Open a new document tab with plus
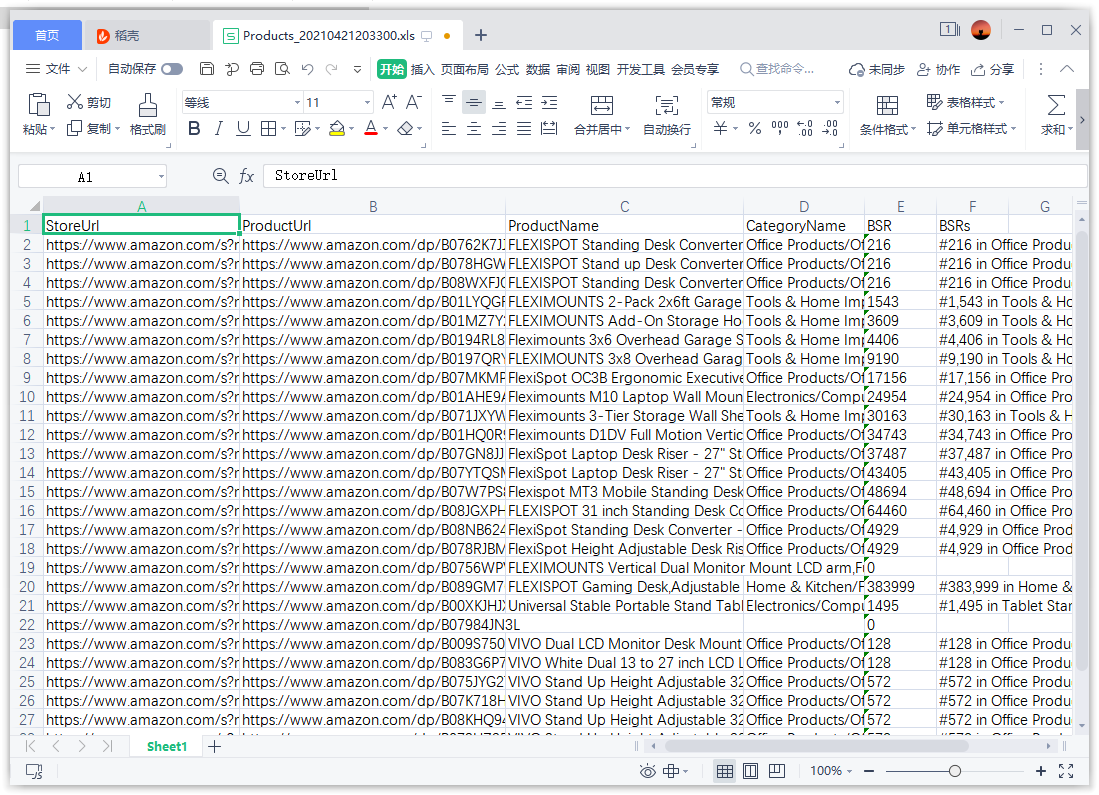This screenshot has height=795, width=1099. [481, 35]
